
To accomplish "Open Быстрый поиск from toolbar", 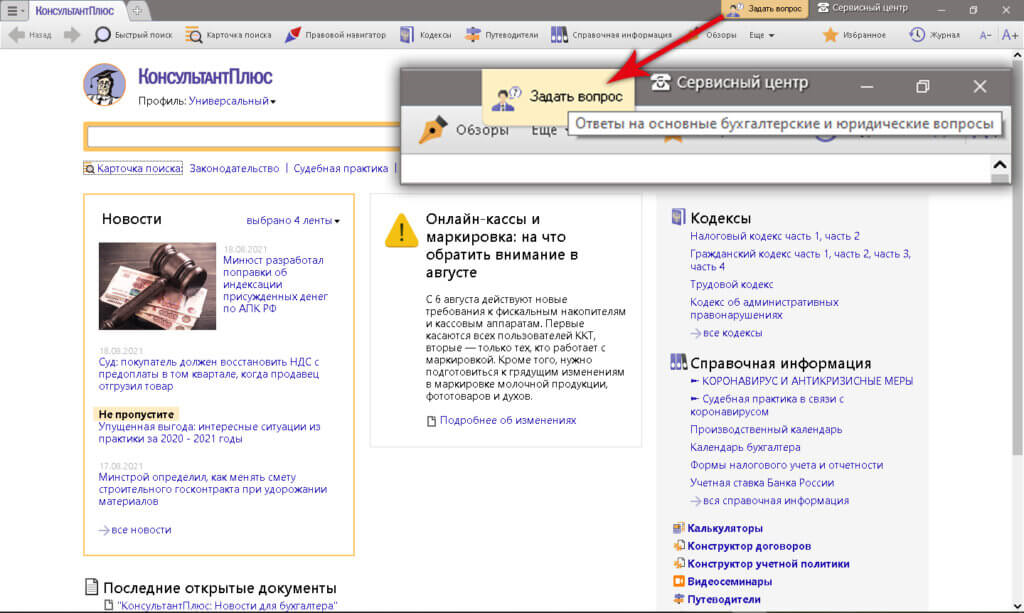I will coord(133,35).
